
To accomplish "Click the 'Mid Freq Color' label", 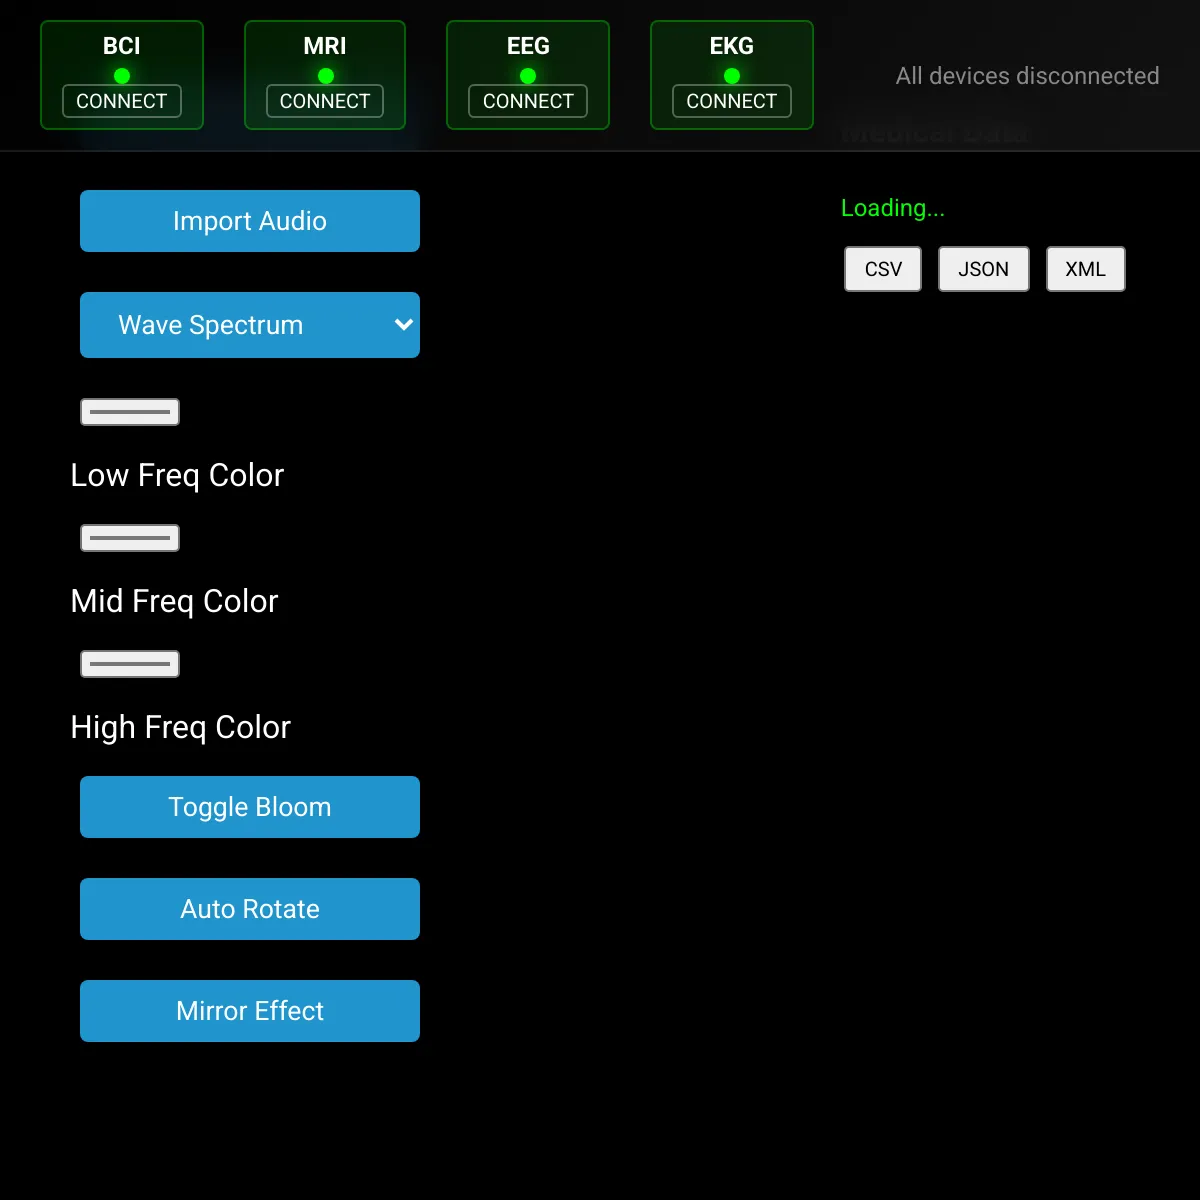I will click(x=174, y=601).
